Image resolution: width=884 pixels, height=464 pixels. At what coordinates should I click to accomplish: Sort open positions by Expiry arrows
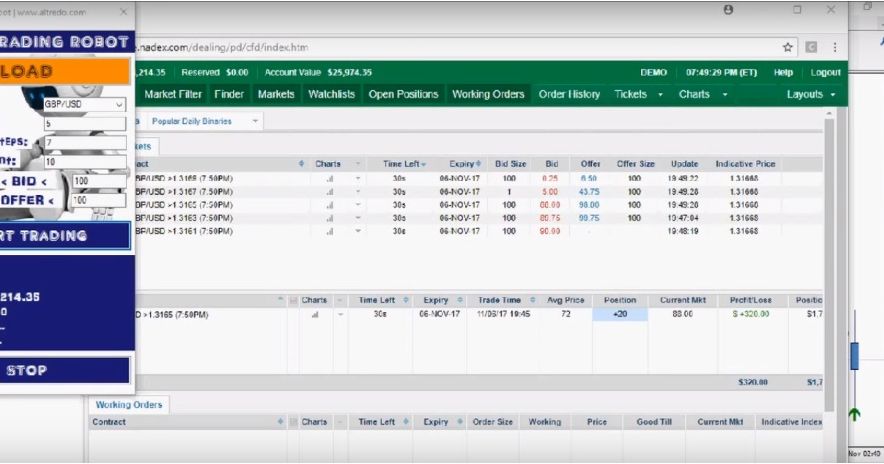[460, 301]
